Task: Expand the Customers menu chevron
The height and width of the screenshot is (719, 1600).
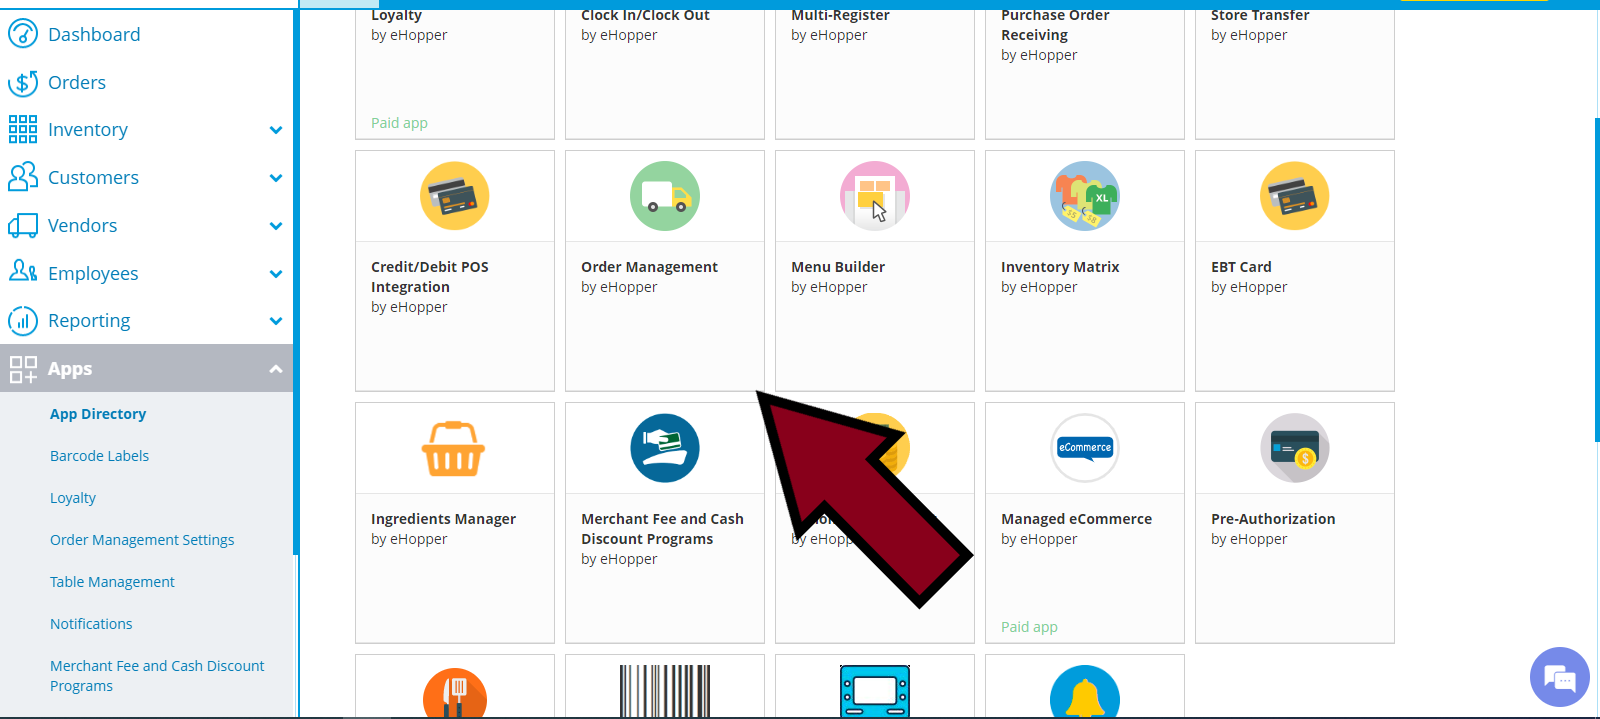Action: coord(276,178)
